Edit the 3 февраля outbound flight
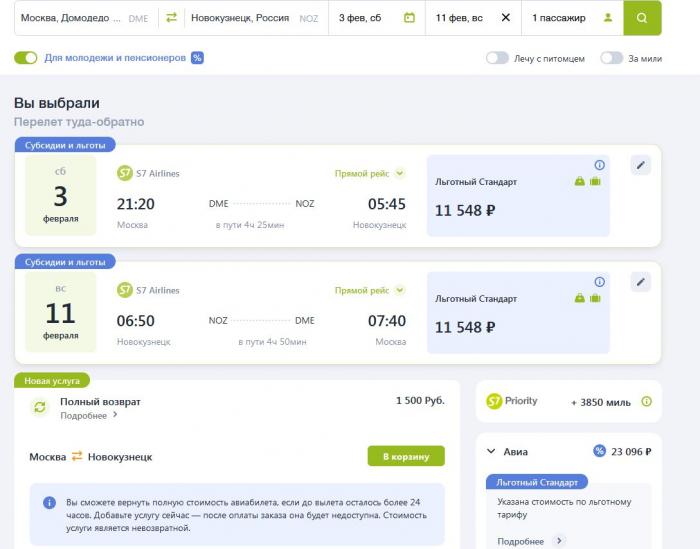Image resolution: width=700 pixels, height=549 pixels. (x=641, y=165)
